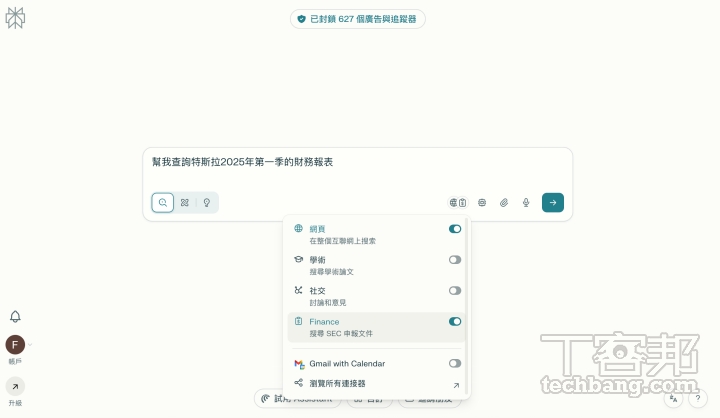
Task: Click the Finance document icon
Action: click(298, 321)
